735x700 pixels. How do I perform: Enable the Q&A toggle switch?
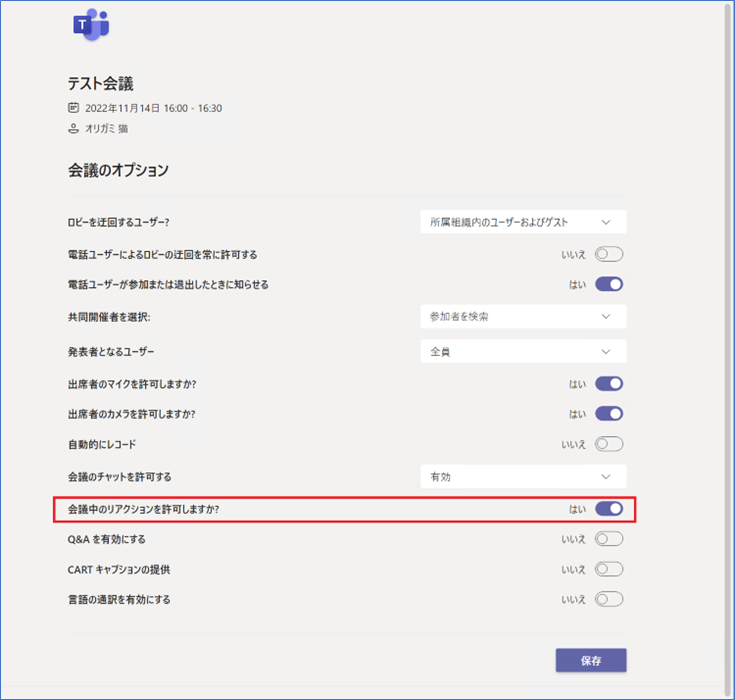pyautogui.click(x=608, y=539)
